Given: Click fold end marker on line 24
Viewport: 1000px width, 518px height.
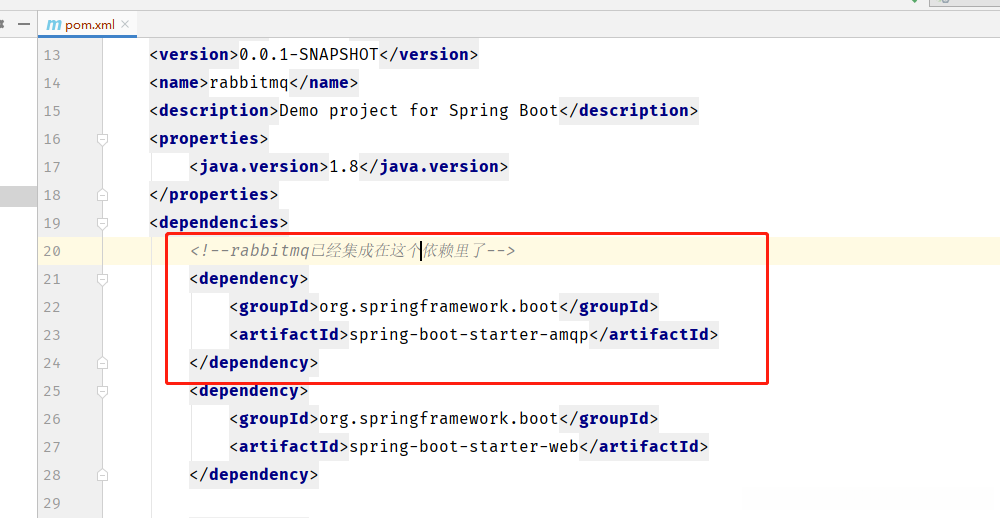Looking at the screenshot, I should [102, 363].
